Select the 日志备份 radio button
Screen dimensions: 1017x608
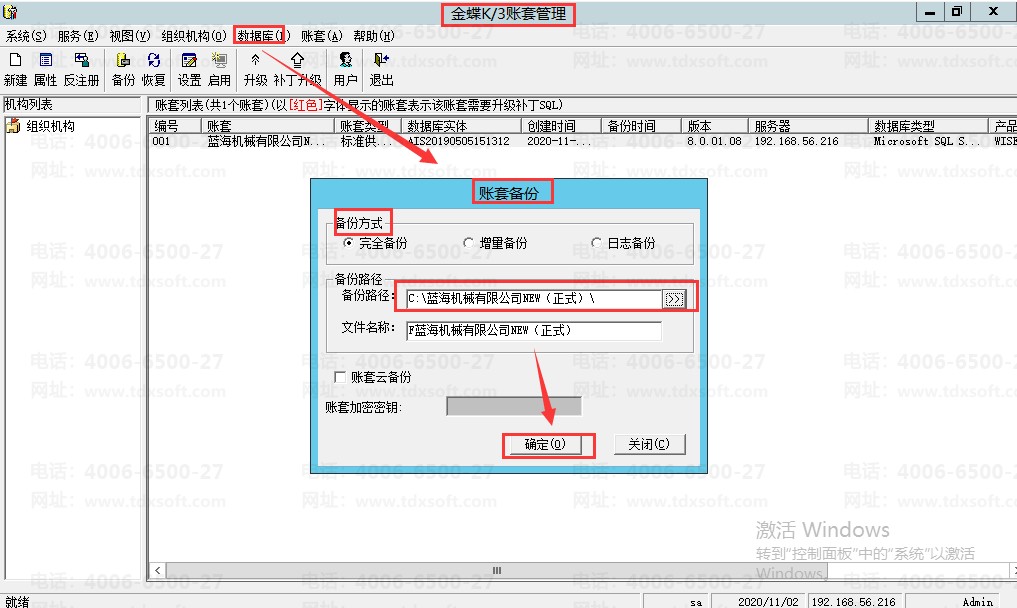[596, 243]
